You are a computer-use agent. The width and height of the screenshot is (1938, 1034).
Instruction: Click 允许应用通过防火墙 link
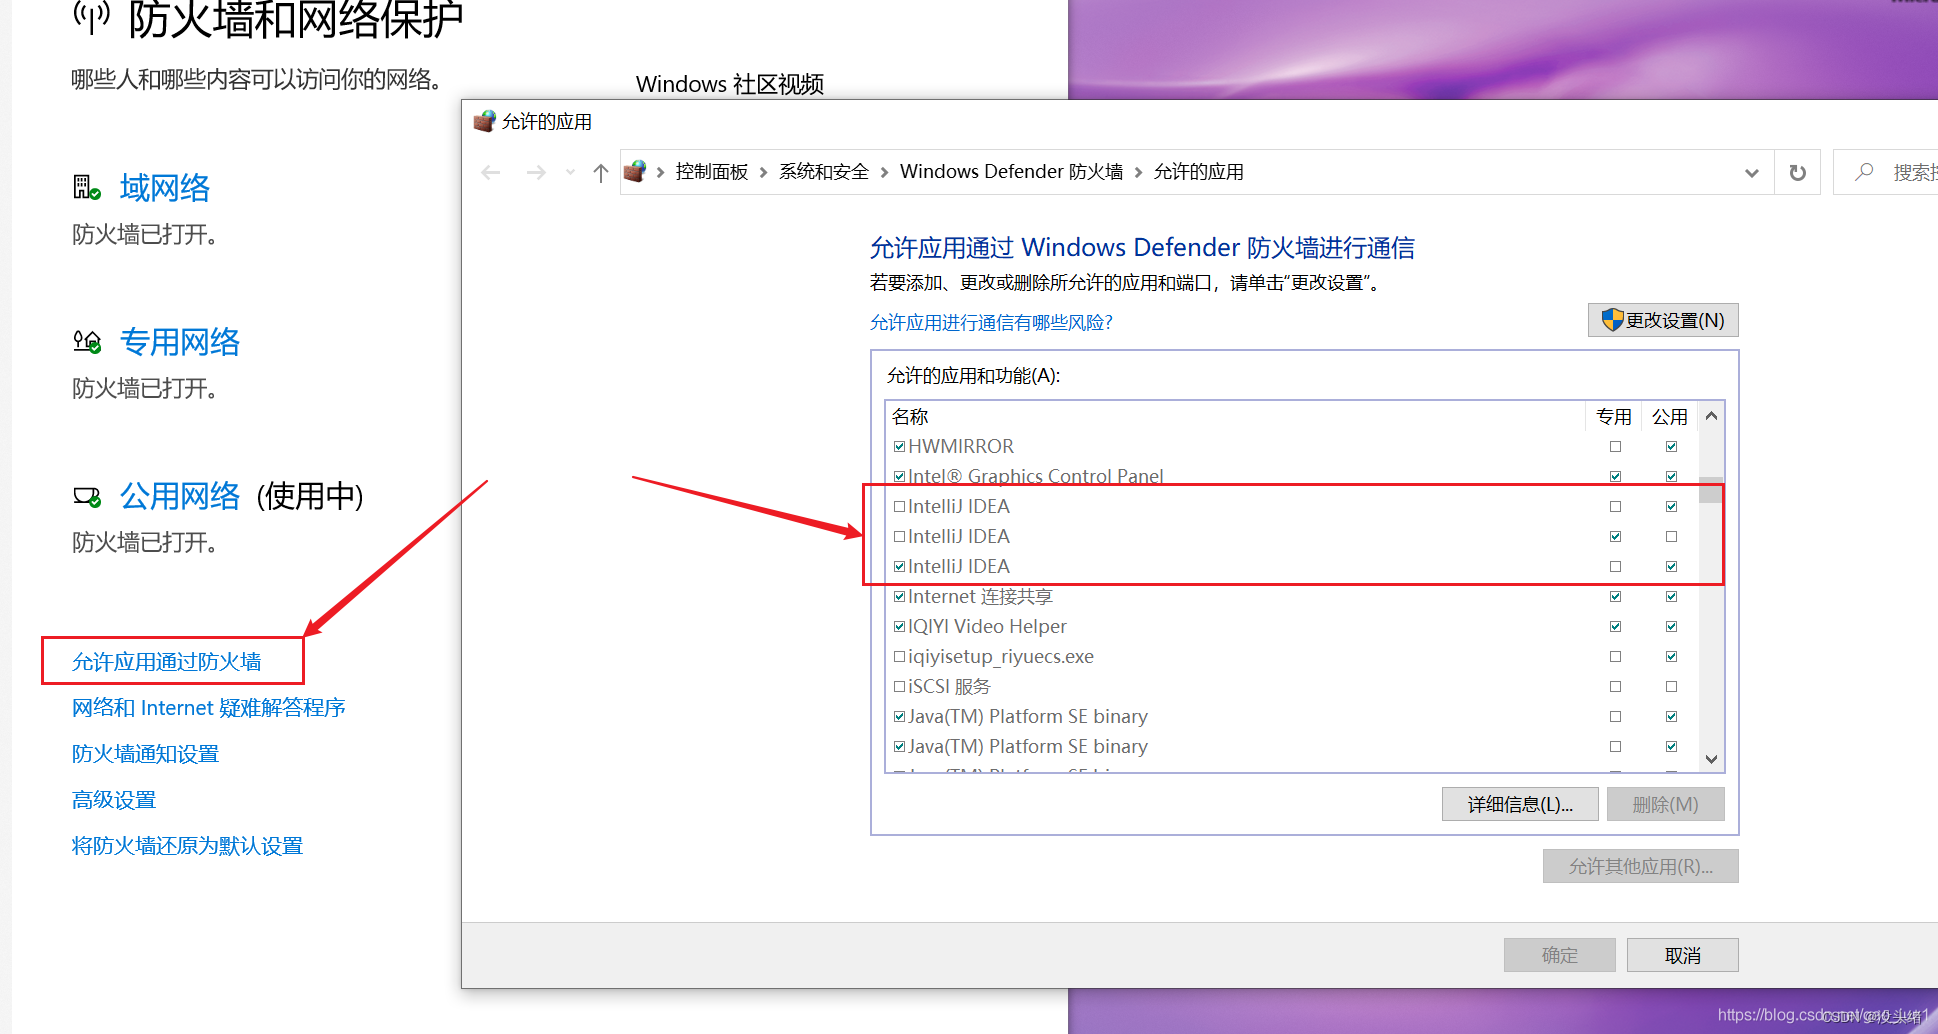point(167,661)
